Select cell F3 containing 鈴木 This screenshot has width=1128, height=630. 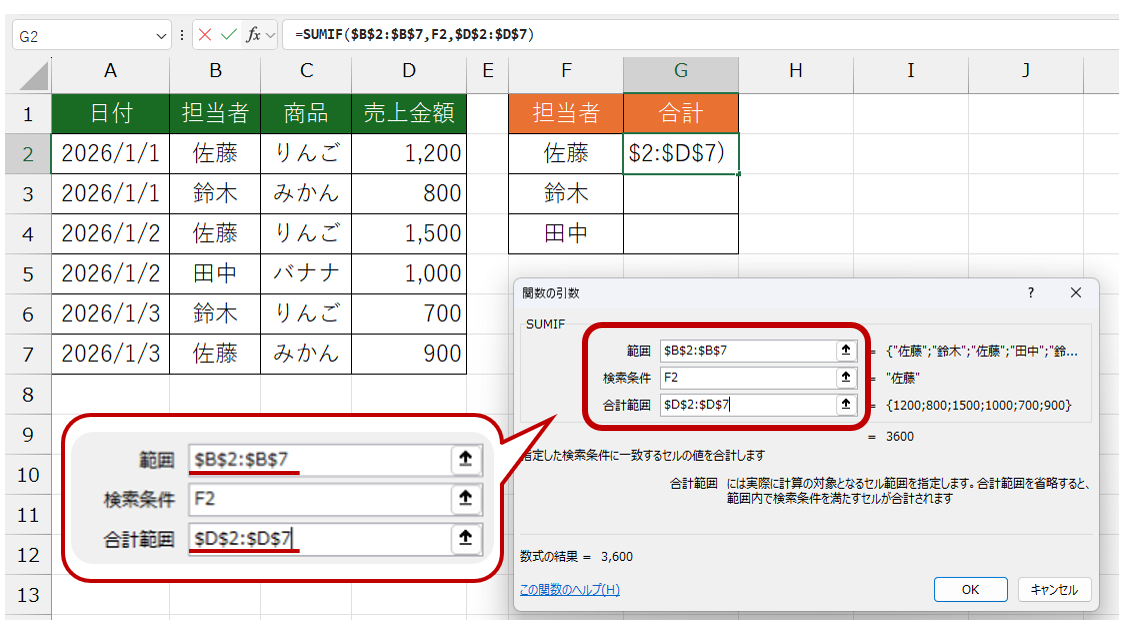(566, 193)
